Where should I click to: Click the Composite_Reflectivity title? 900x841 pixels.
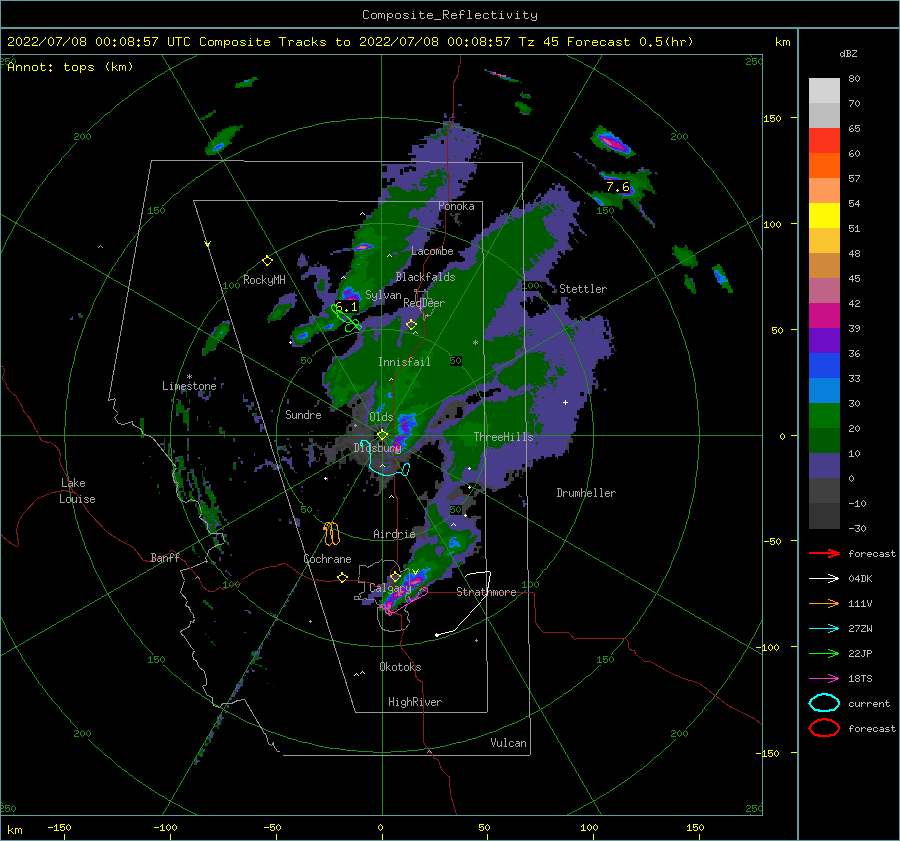tap(450, 15)
